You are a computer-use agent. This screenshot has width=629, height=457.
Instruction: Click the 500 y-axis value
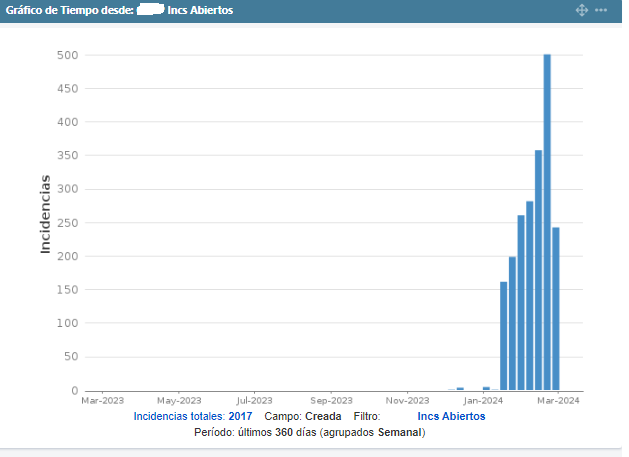pyautogui.click(x=68, y=55)
